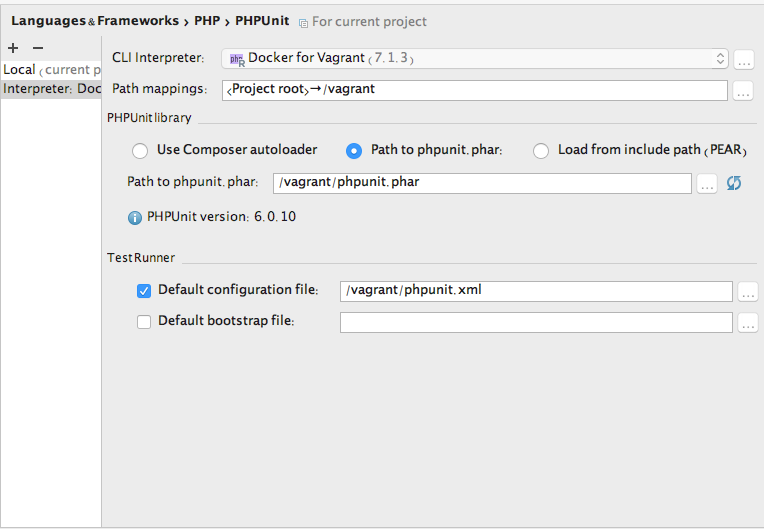Select the Interpreter: Docker list entry
Screen dimensions: 764x529
coord(51,89)
